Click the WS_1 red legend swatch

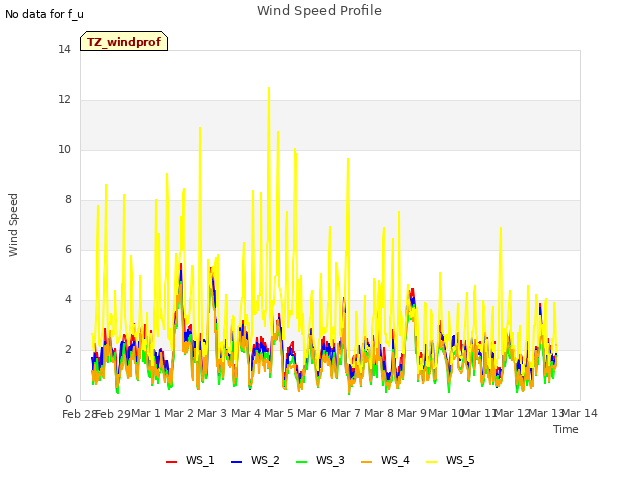coord(171,462)
